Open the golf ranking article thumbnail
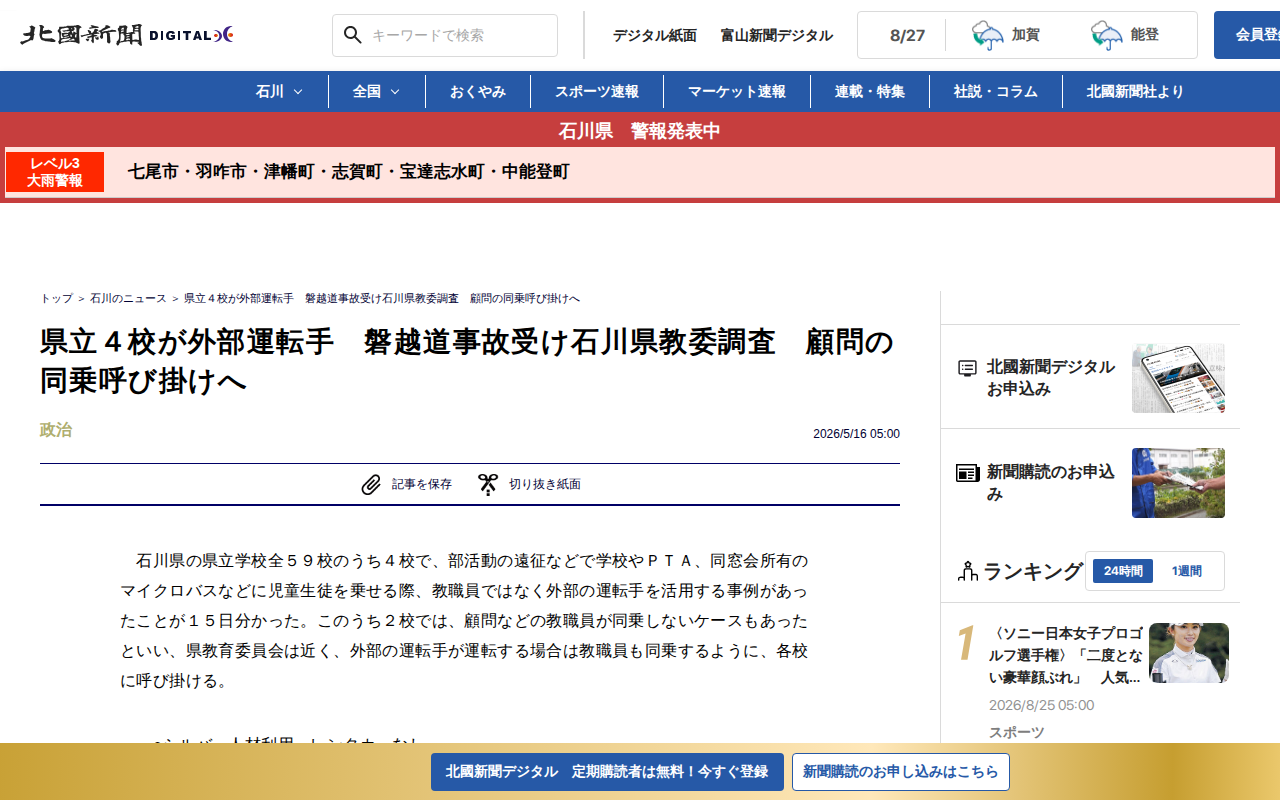1280x800 pixels. pos(1189,653)
